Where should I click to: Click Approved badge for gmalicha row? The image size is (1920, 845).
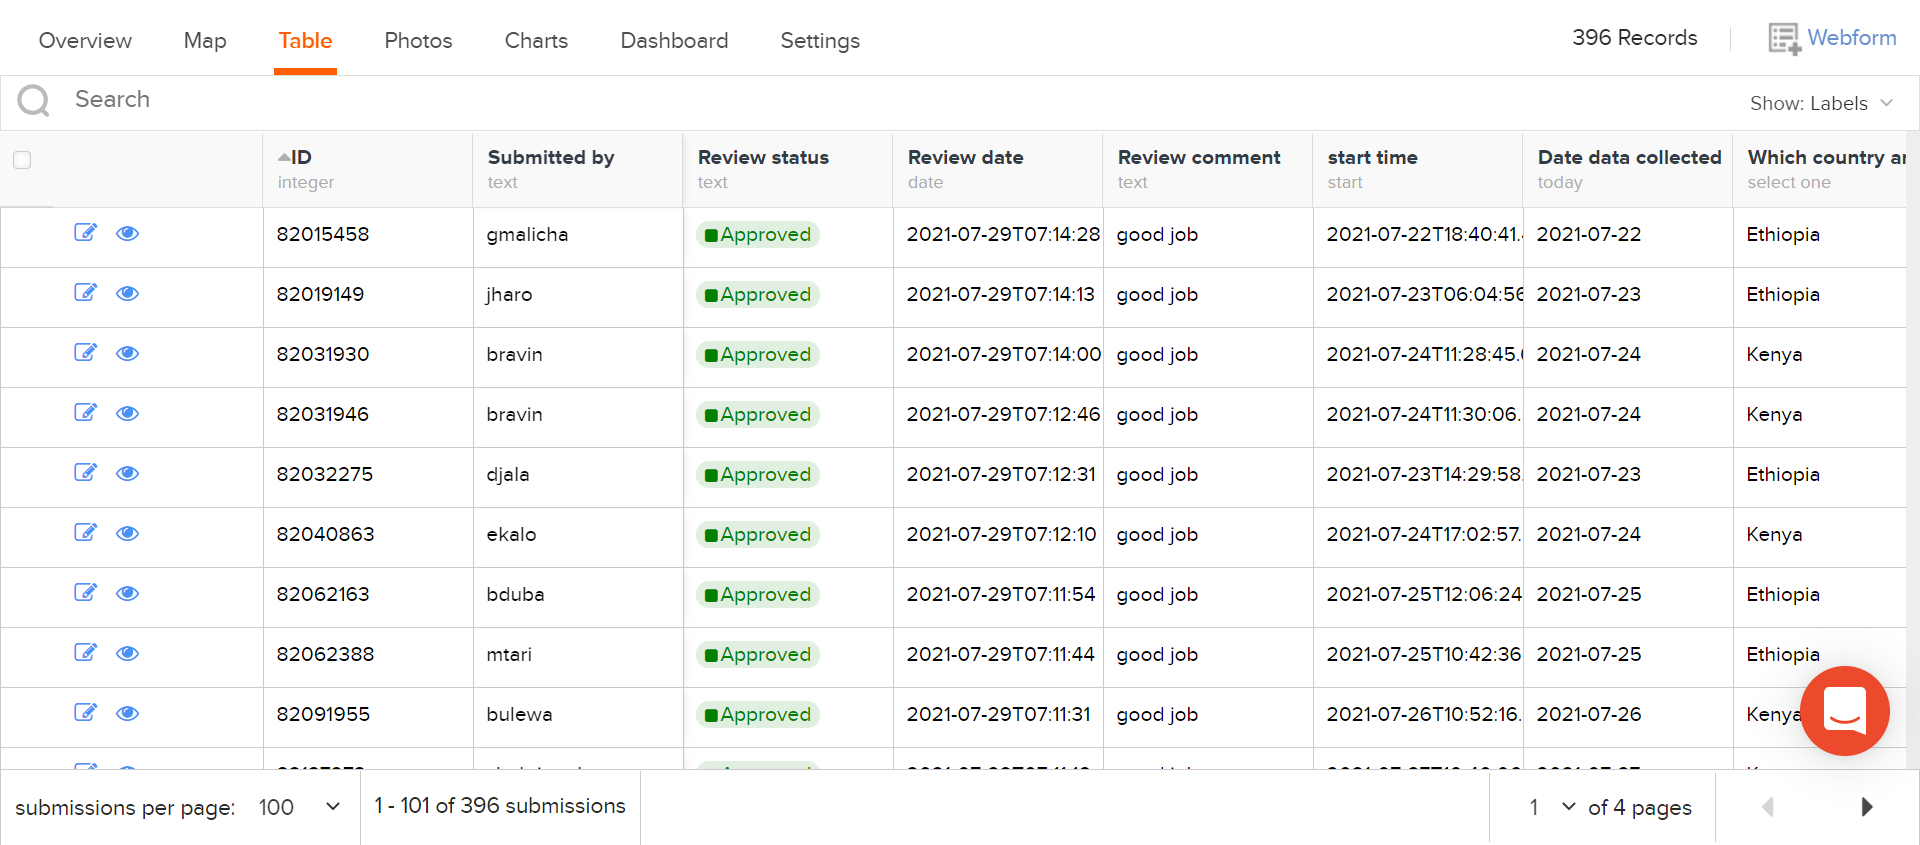pyautogui.click(x=758, y=234)
